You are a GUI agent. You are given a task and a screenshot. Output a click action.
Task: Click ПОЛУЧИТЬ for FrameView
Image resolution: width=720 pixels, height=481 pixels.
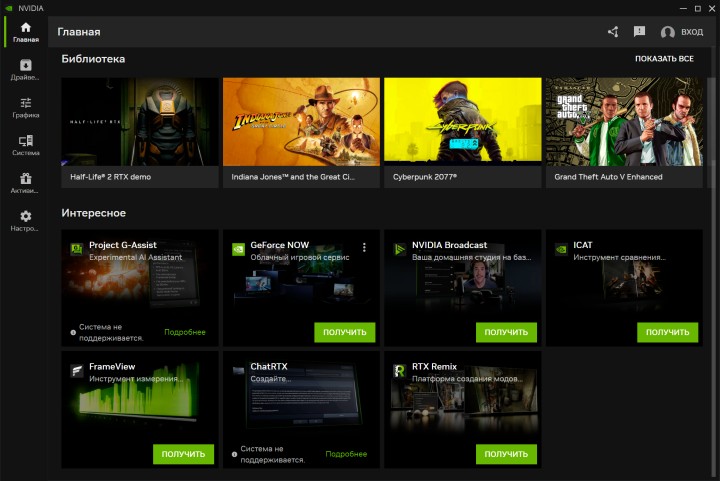(183, 454)
